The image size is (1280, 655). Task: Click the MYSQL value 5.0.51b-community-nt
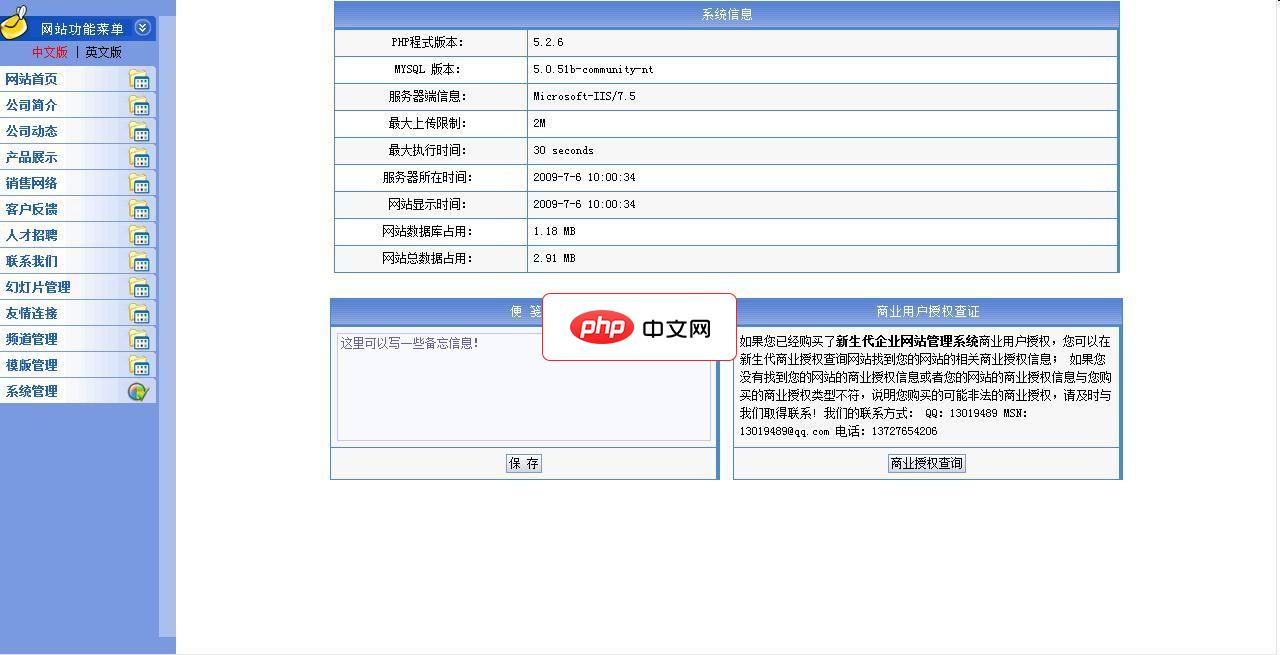pyautogui.click(x=593, y=70)
